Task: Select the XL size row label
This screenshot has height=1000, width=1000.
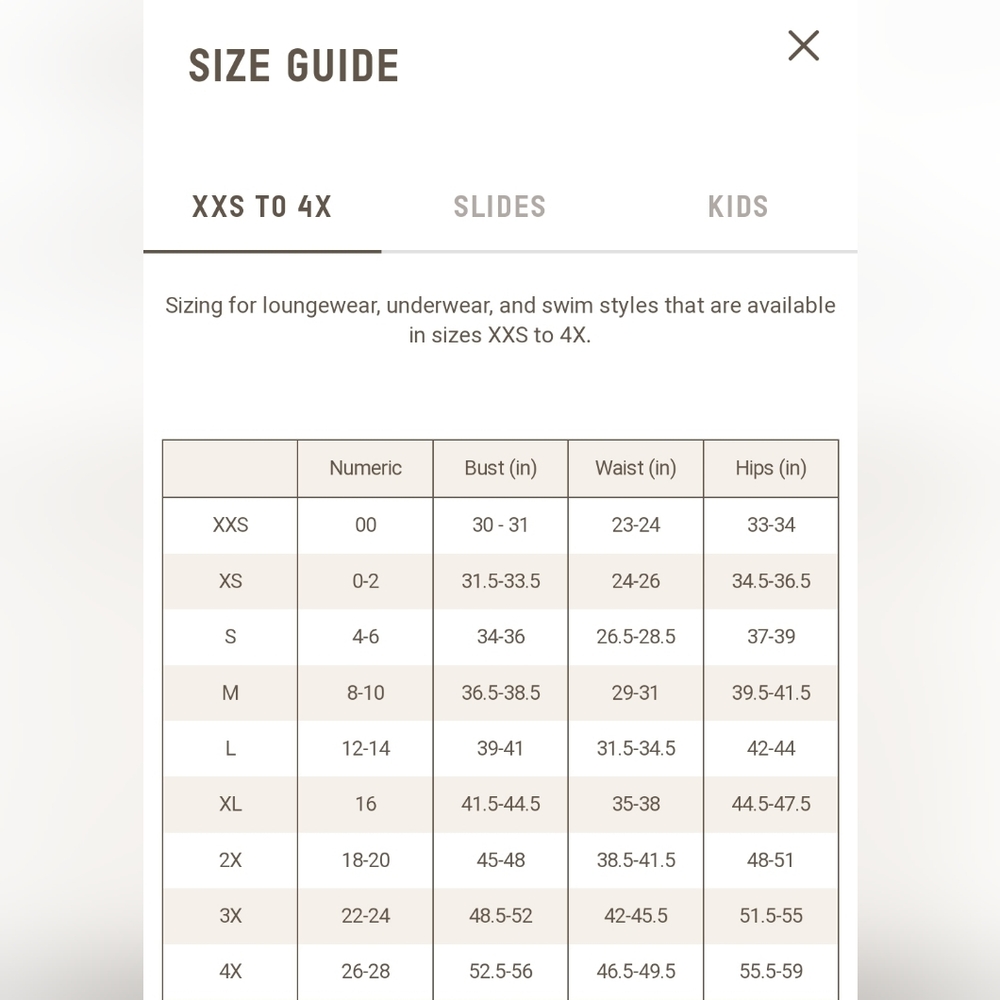Action: coord(230,804)
